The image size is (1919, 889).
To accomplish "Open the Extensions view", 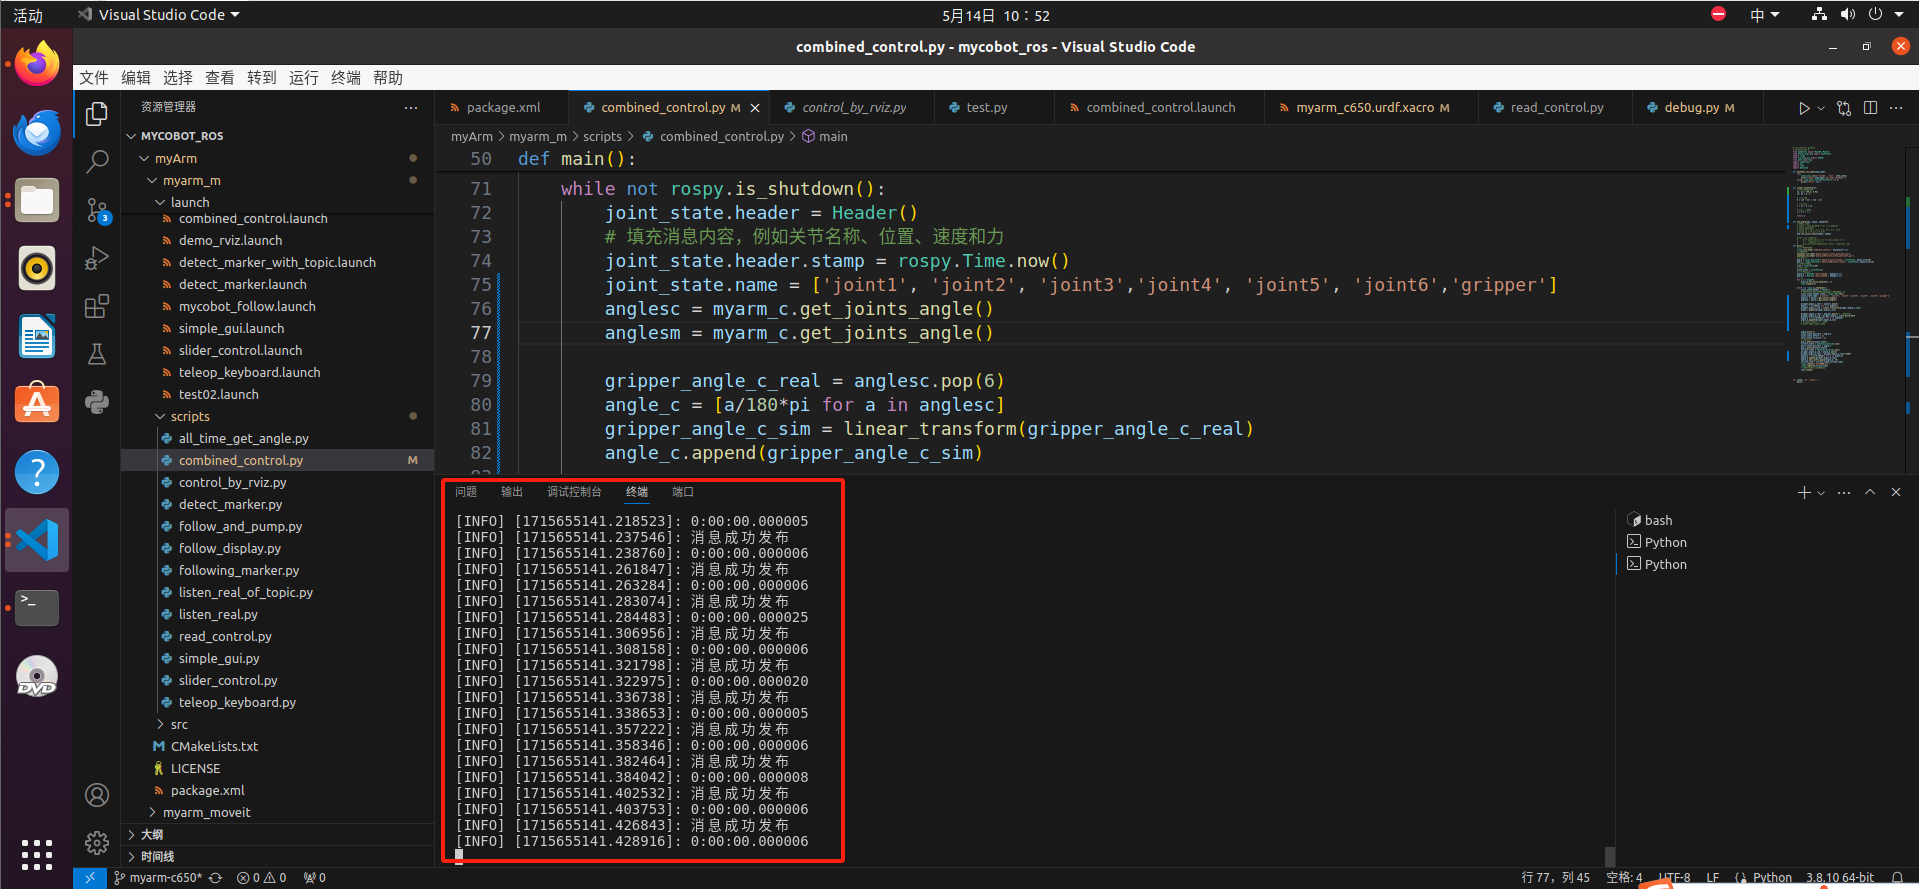I will click(x=97, y=306).
